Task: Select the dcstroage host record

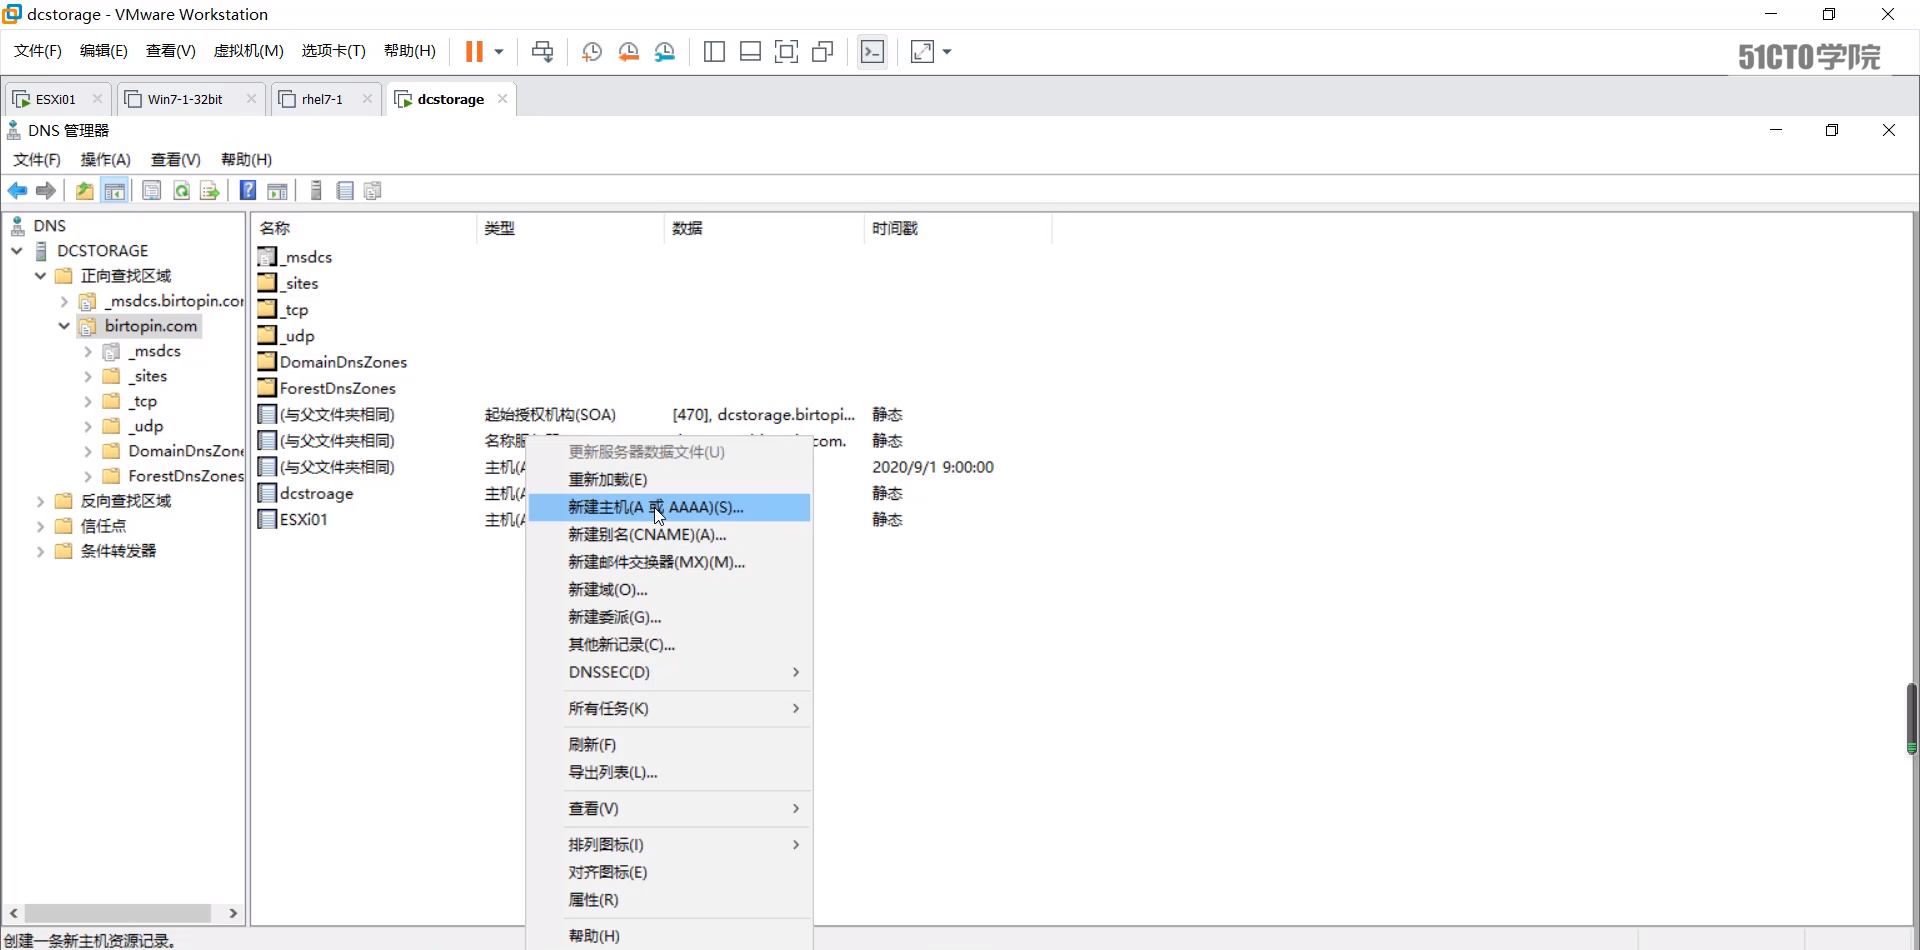Action: pyautogui.click(x=316, y=494)
